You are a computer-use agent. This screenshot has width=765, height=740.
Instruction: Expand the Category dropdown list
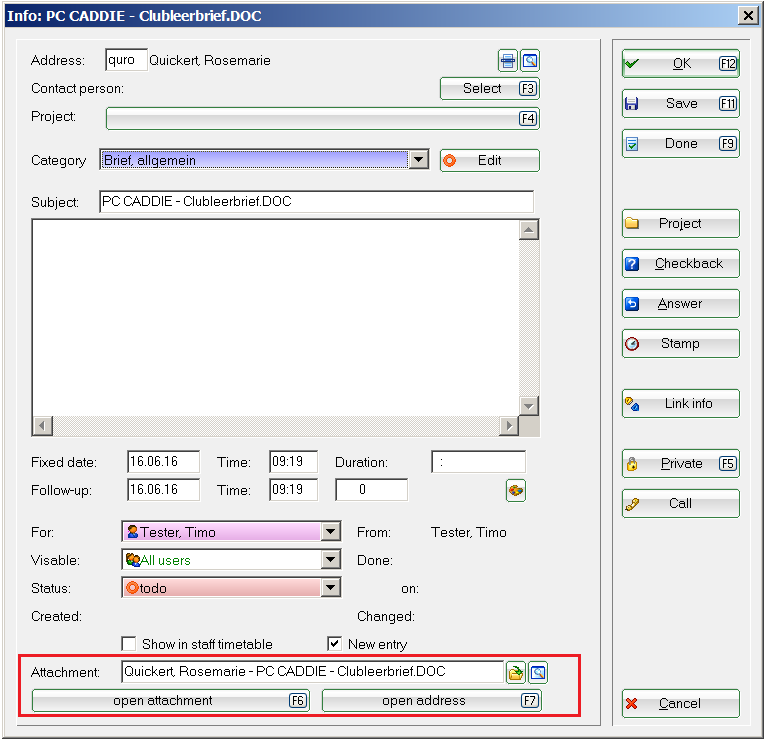tap(419, 160)
